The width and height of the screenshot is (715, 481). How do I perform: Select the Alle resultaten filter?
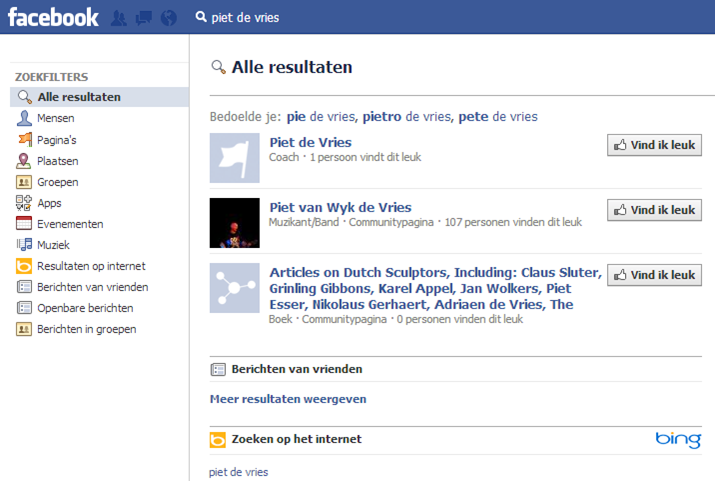pos(99,97)
